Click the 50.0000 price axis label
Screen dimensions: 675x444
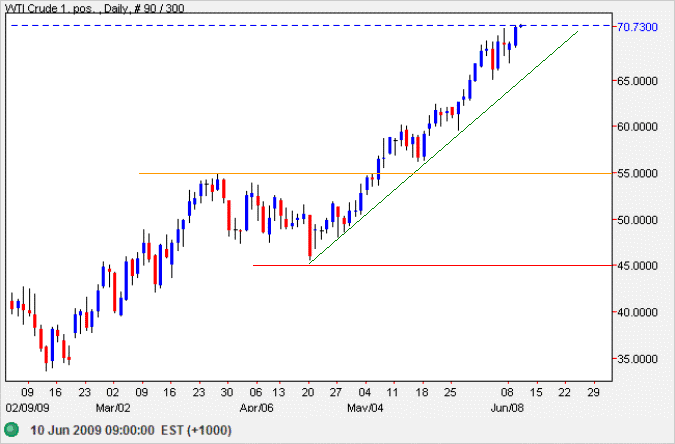[x=637, y=220]
